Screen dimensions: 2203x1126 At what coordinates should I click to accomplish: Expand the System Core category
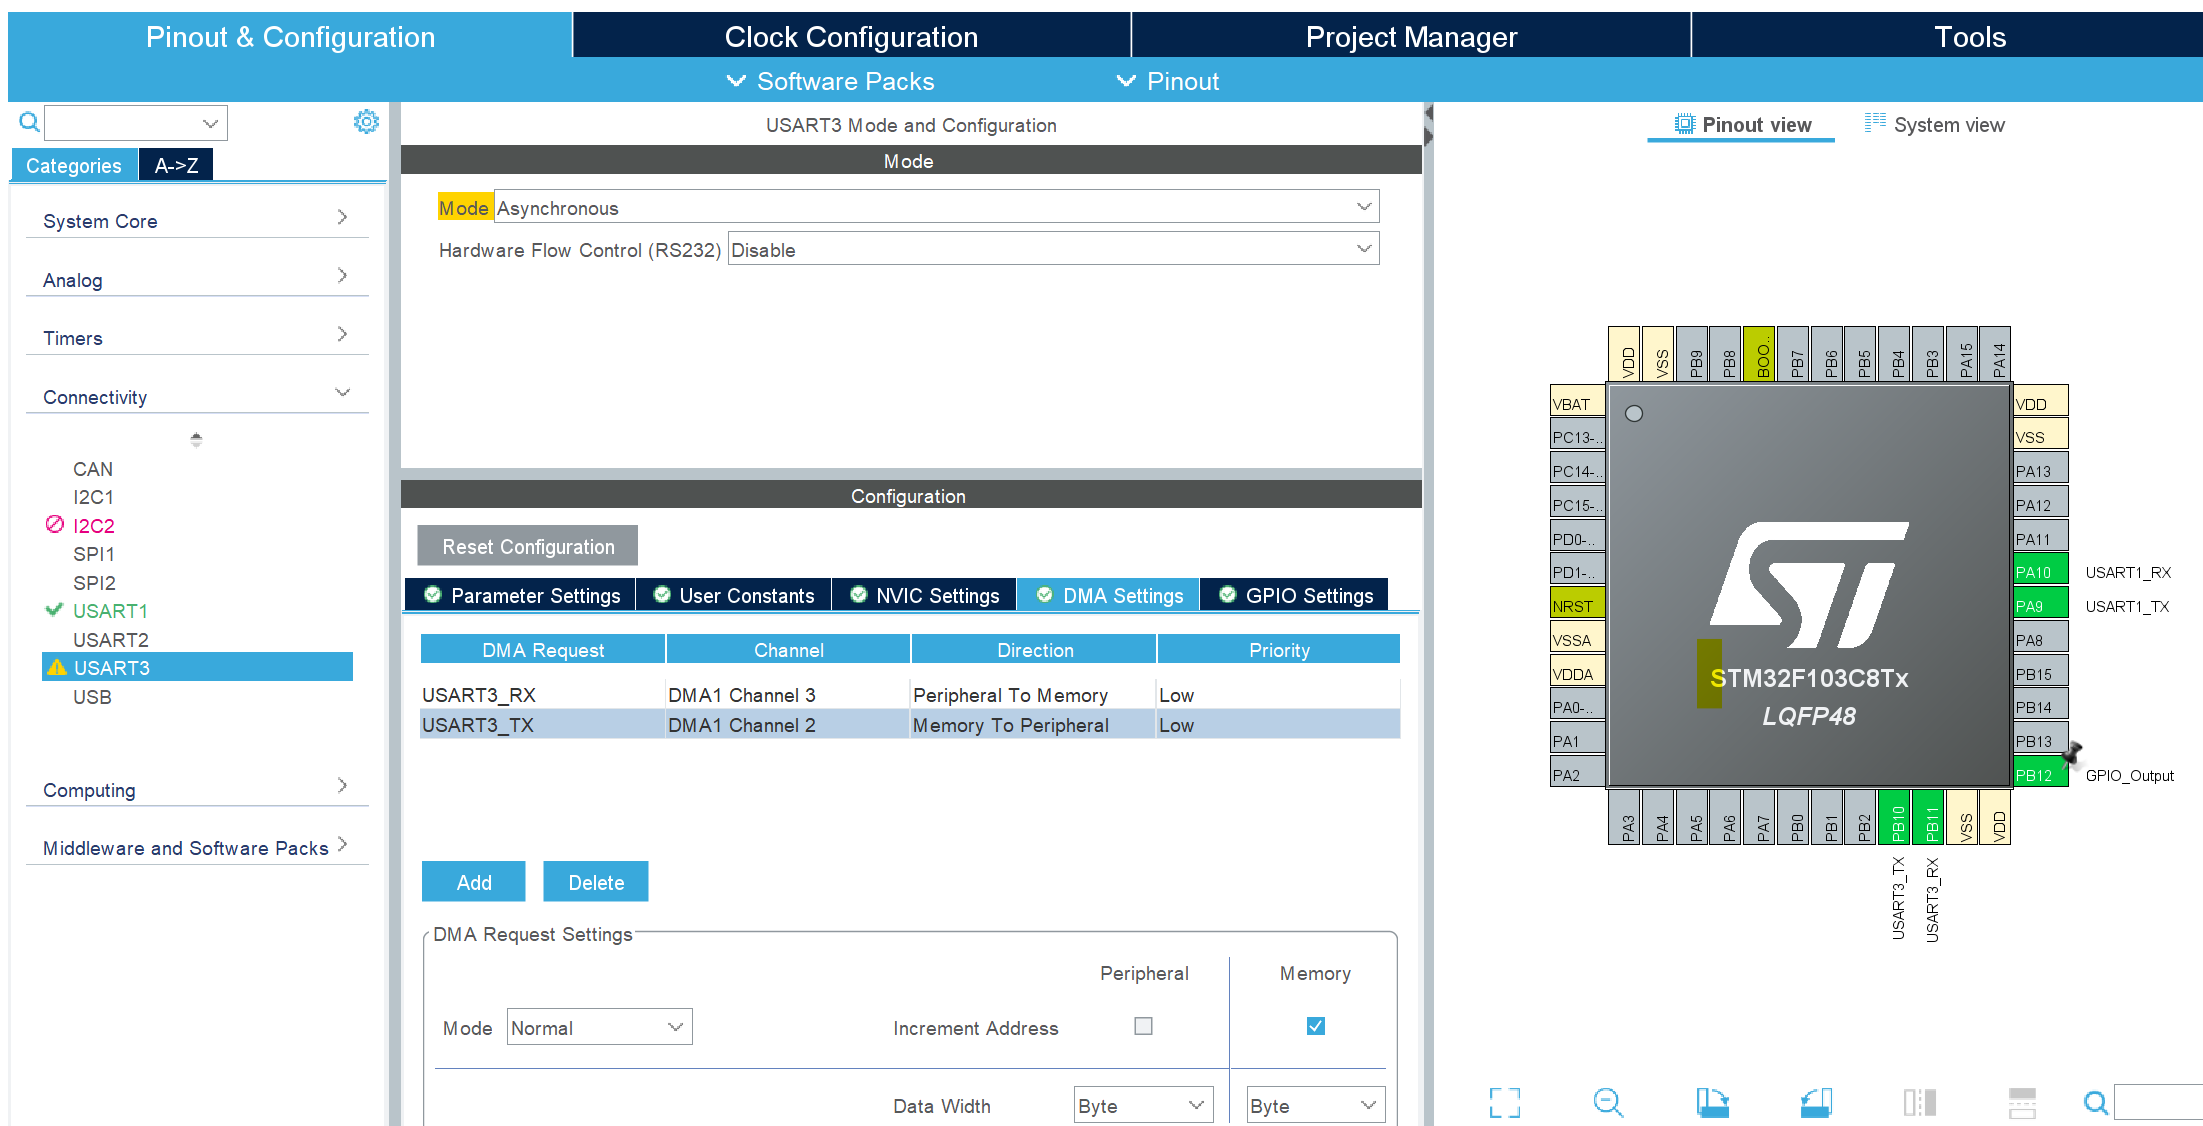(196, 220)
